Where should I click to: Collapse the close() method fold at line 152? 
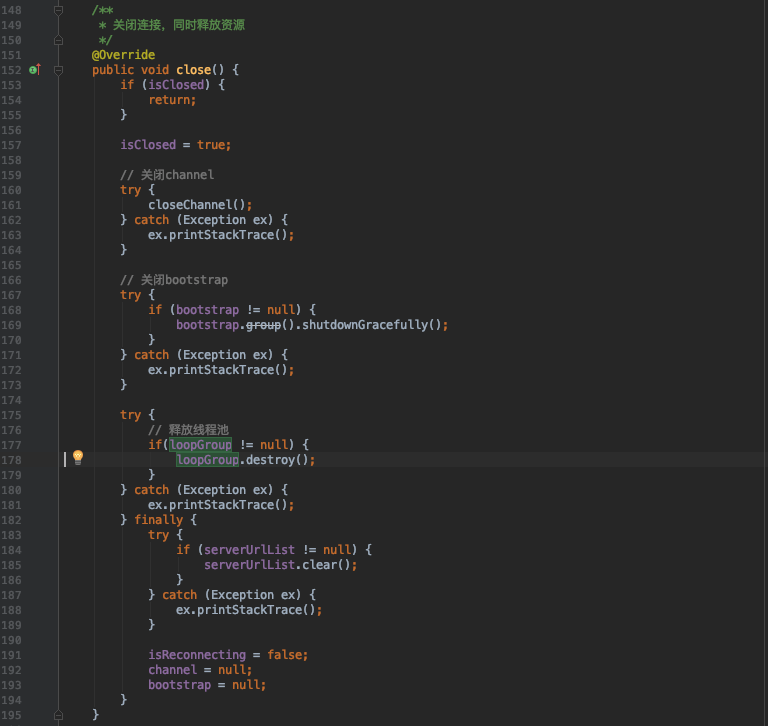coord(58,70)
